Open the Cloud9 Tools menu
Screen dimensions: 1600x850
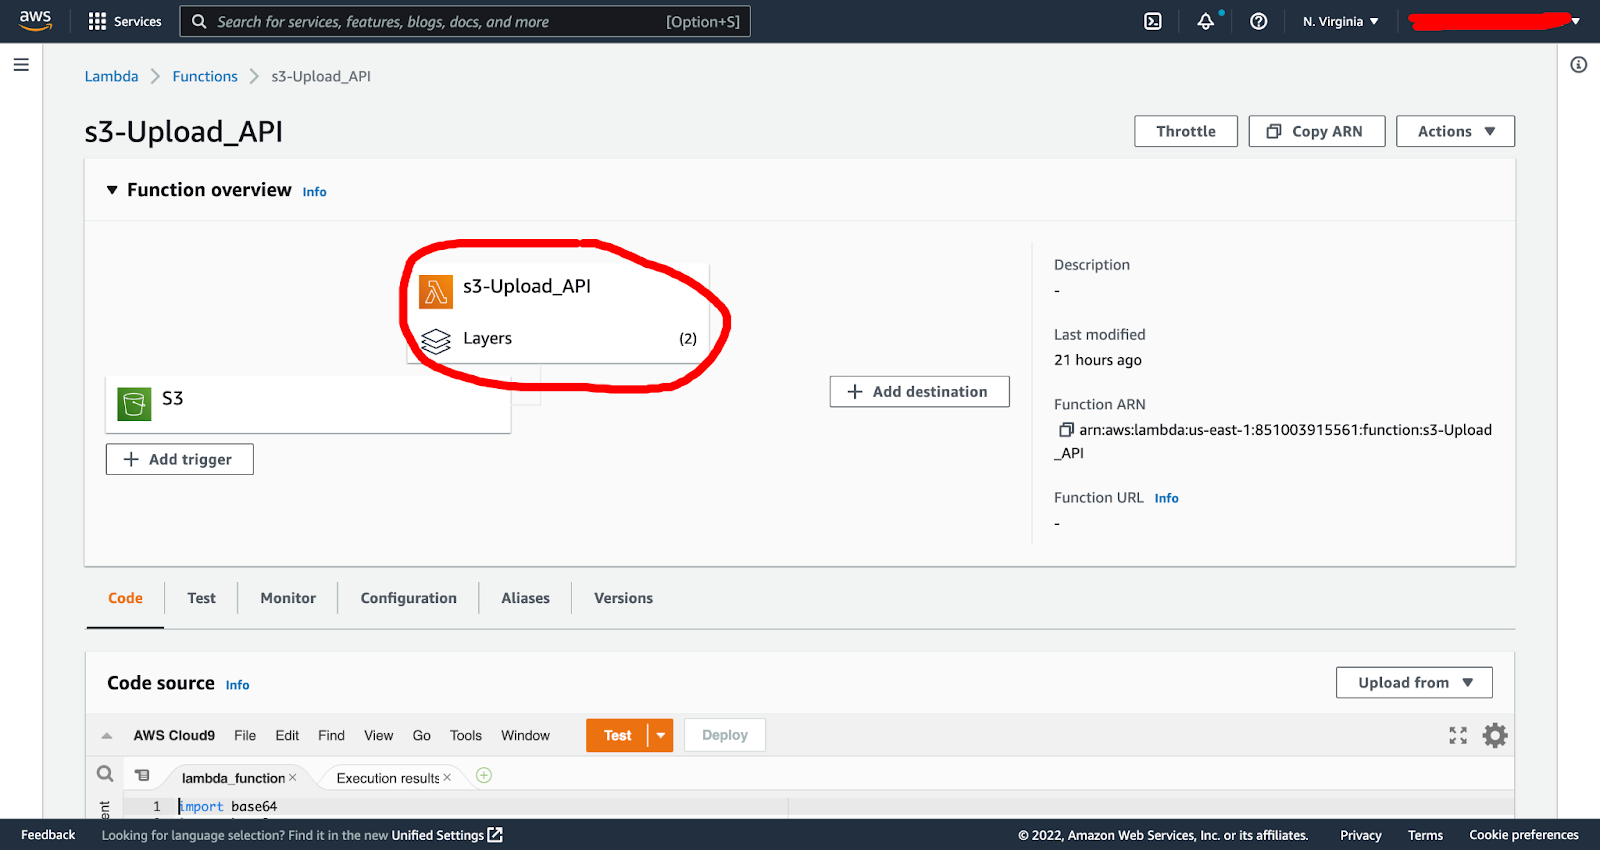pyautogui.click(x=465, y=736)
